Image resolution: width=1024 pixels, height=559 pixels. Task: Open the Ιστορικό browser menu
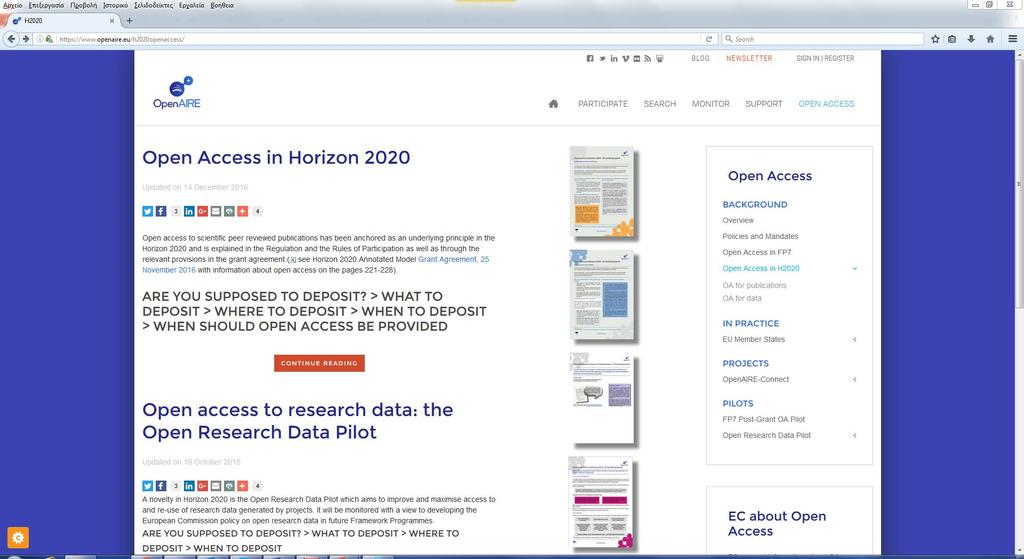[x=116, y=5]
